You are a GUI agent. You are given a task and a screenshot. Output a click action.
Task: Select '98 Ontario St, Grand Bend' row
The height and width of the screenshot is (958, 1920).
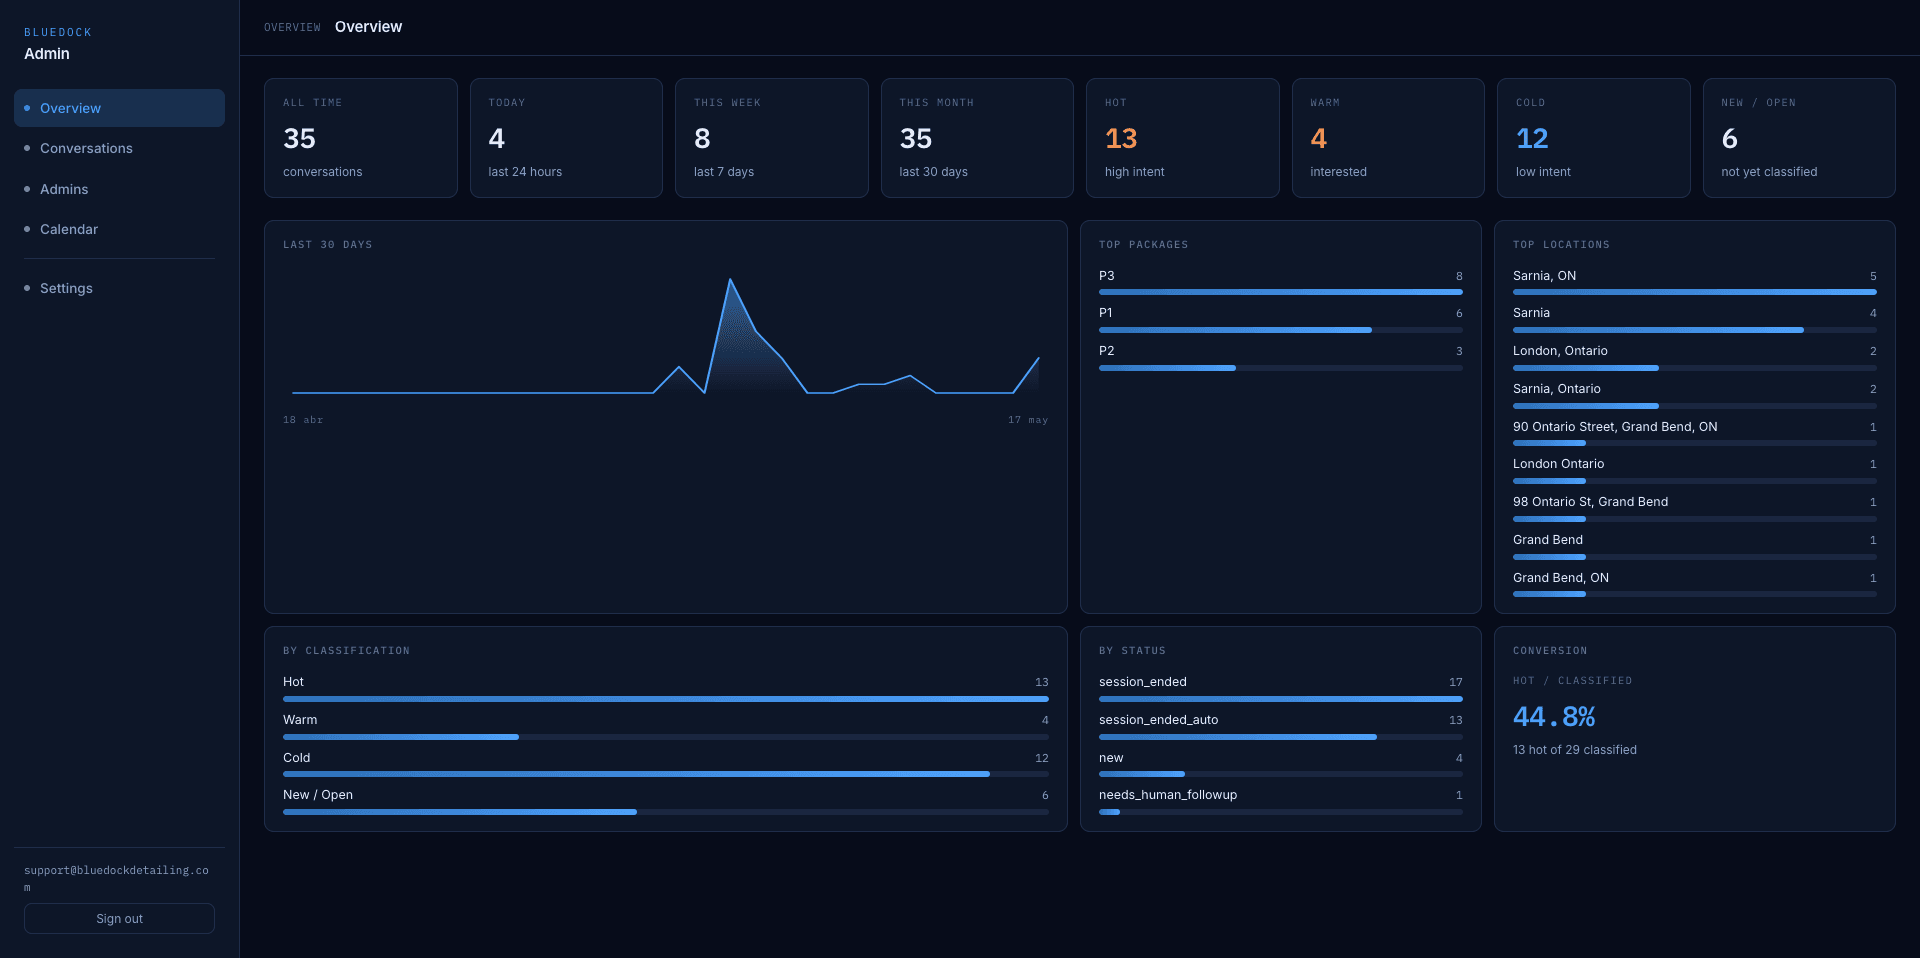tap(1695, 510)
